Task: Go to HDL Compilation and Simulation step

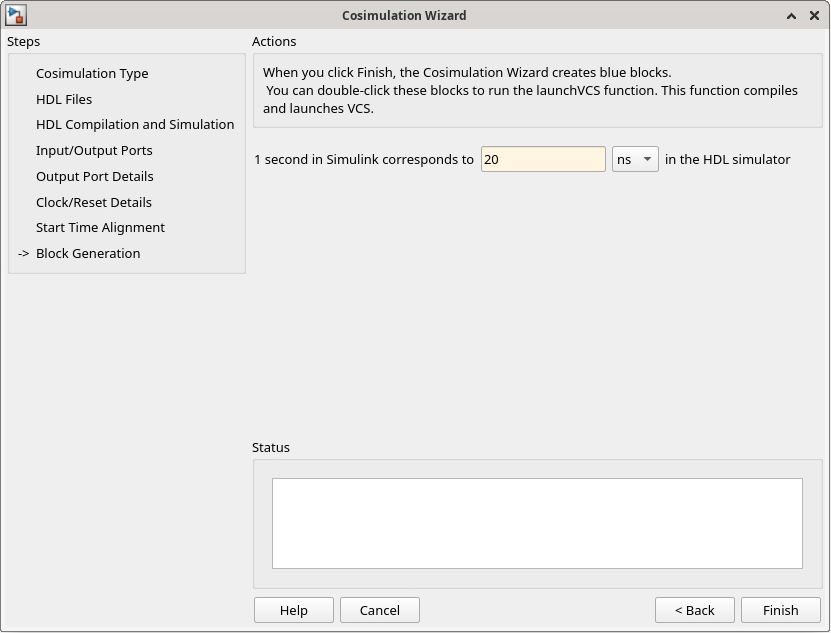Action: coord(135,125)
